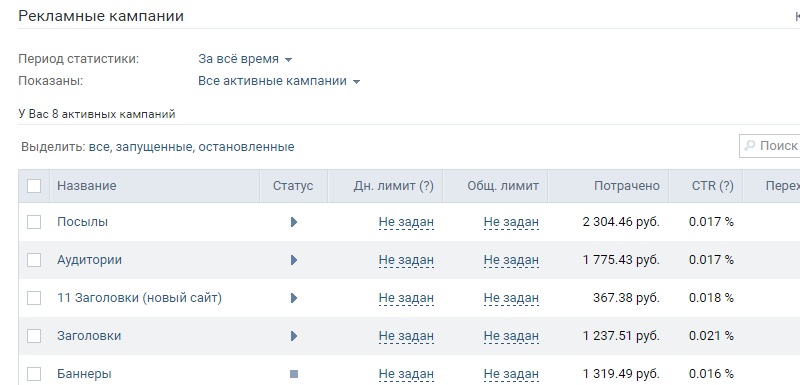This screenshot has width=800, height=385.
Task: Click CTR value 0.018 %
Action: pos(711,298)
